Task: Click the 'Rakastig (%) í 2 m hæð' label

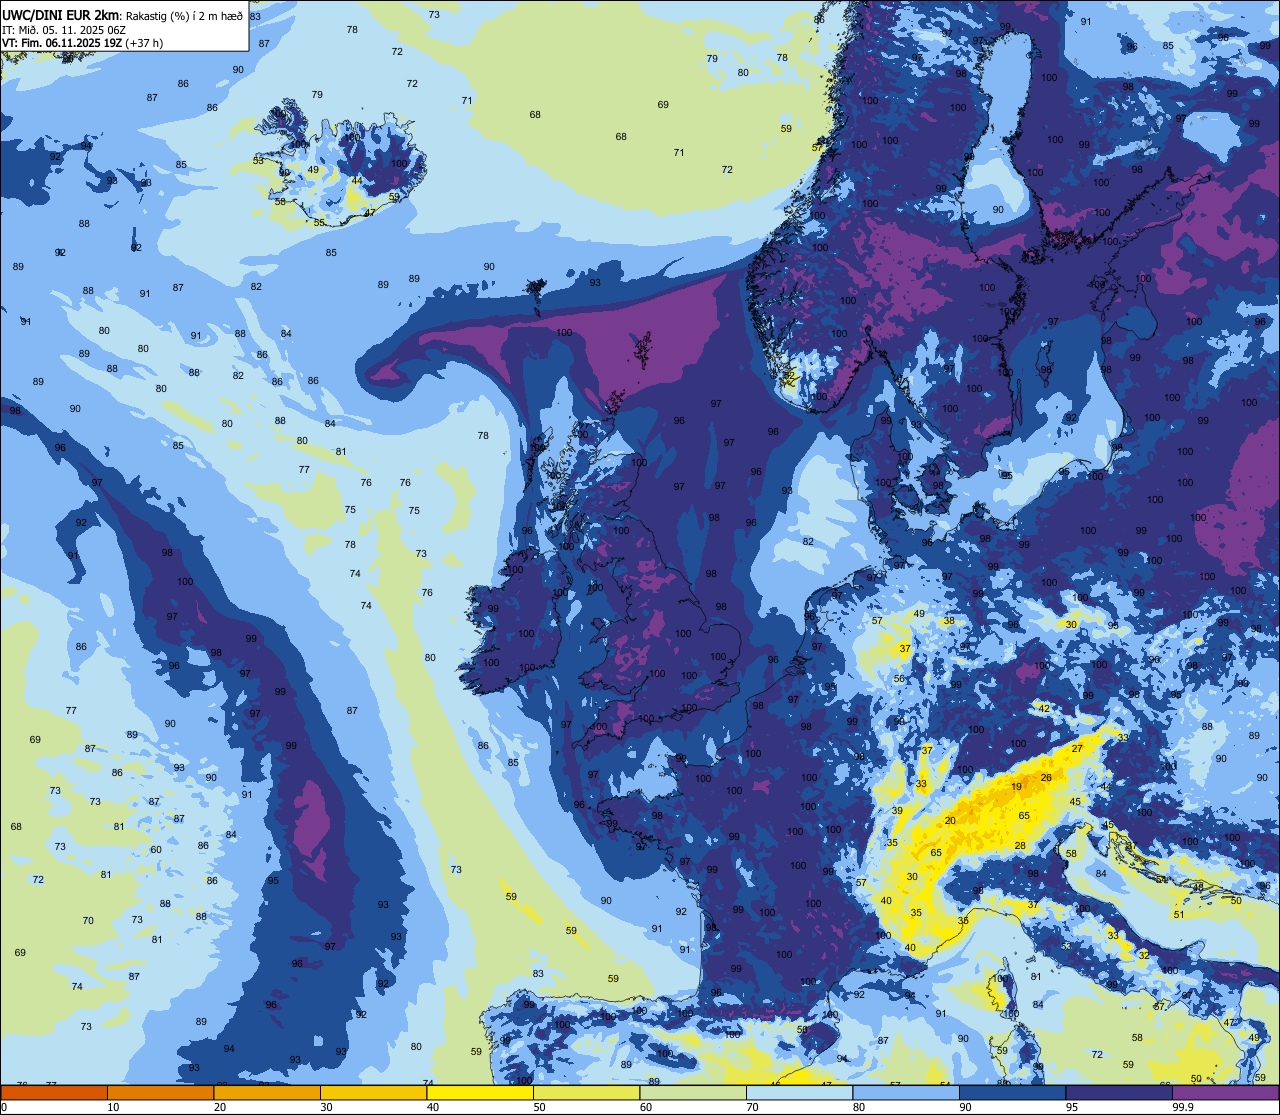Action: point(184,15)
